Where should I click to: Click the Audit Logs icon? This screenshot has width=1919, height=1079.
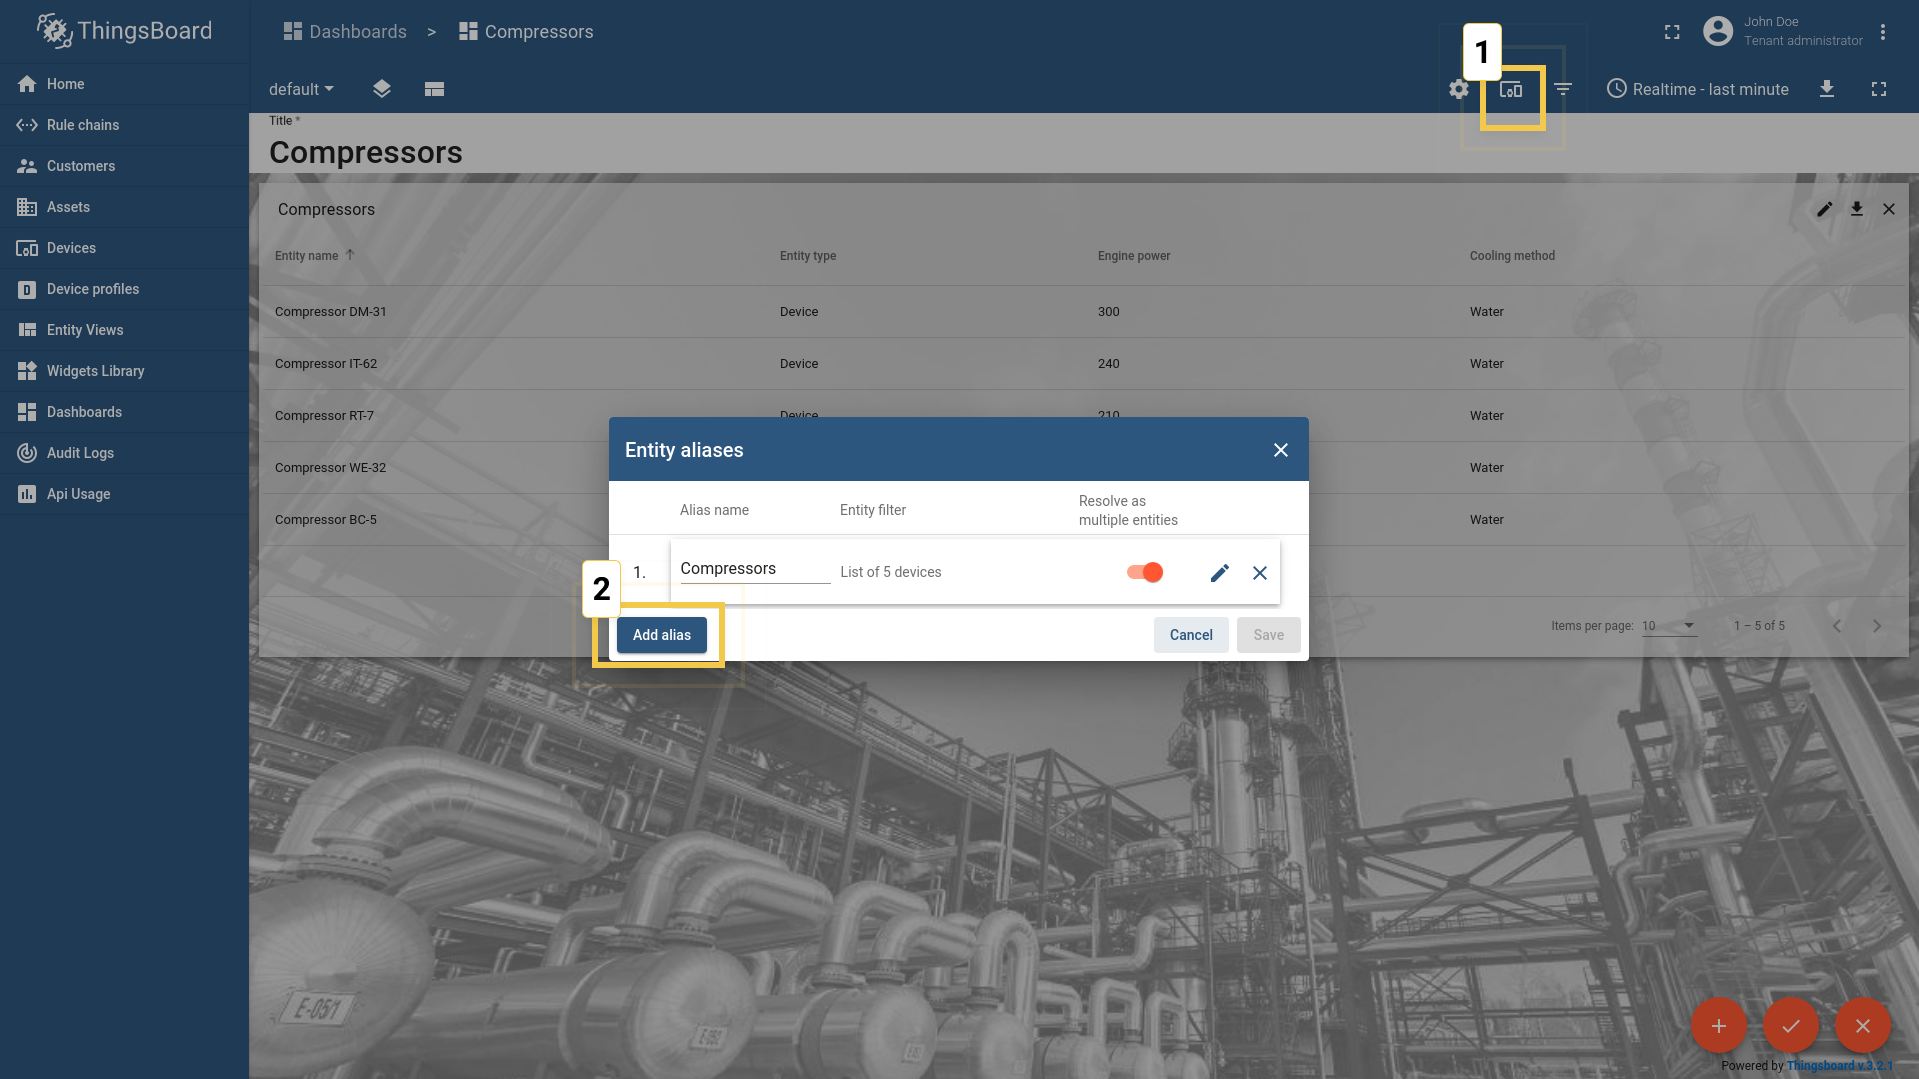click(x=27, y=453)
